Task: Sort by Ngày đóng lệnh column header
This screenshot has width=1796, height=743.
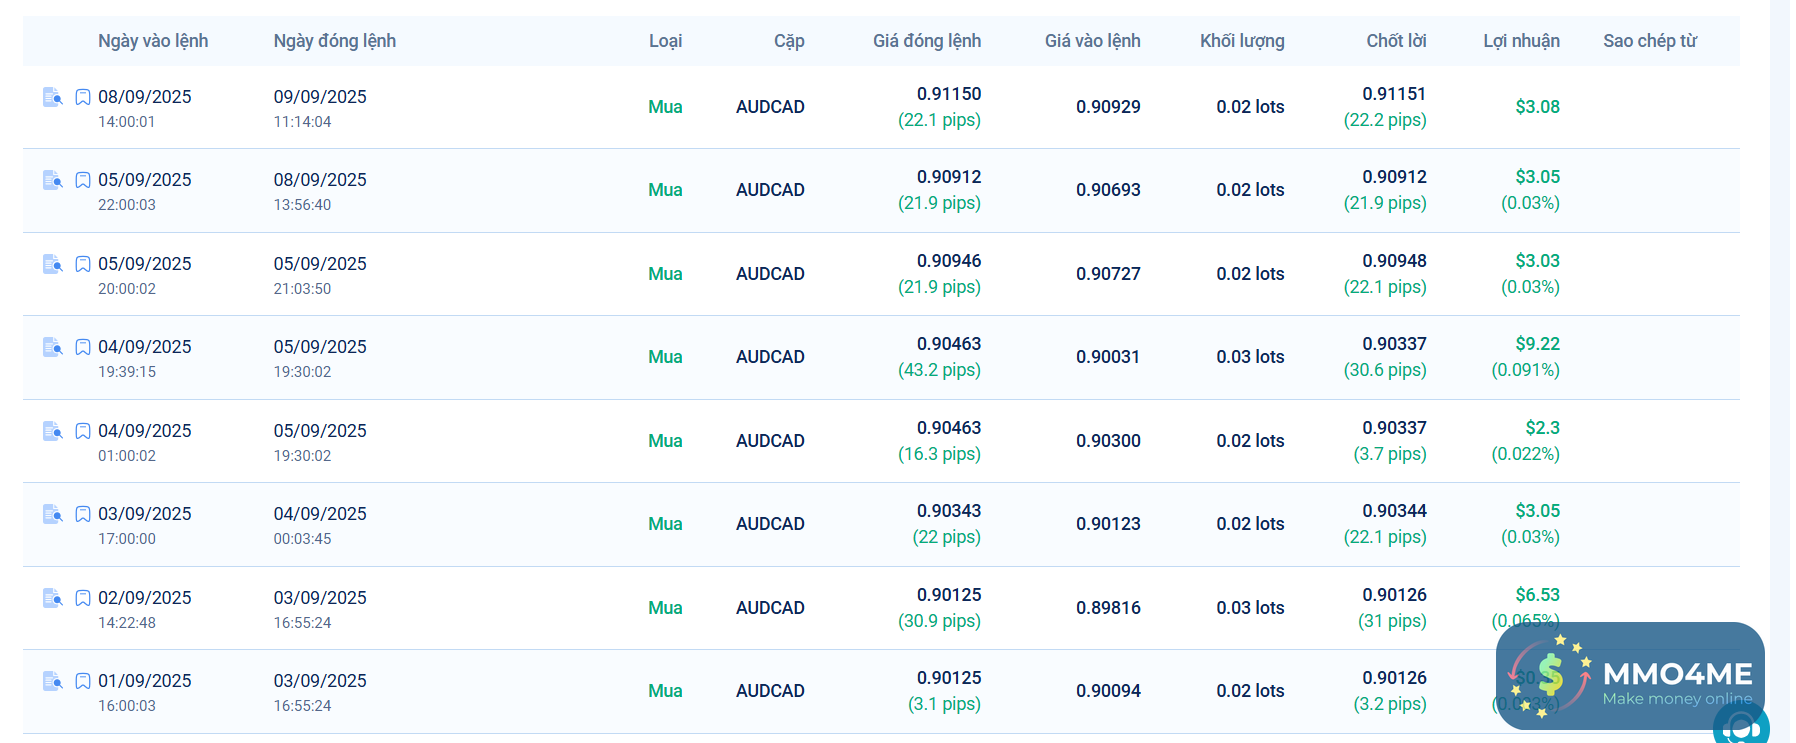Action: 335,41
